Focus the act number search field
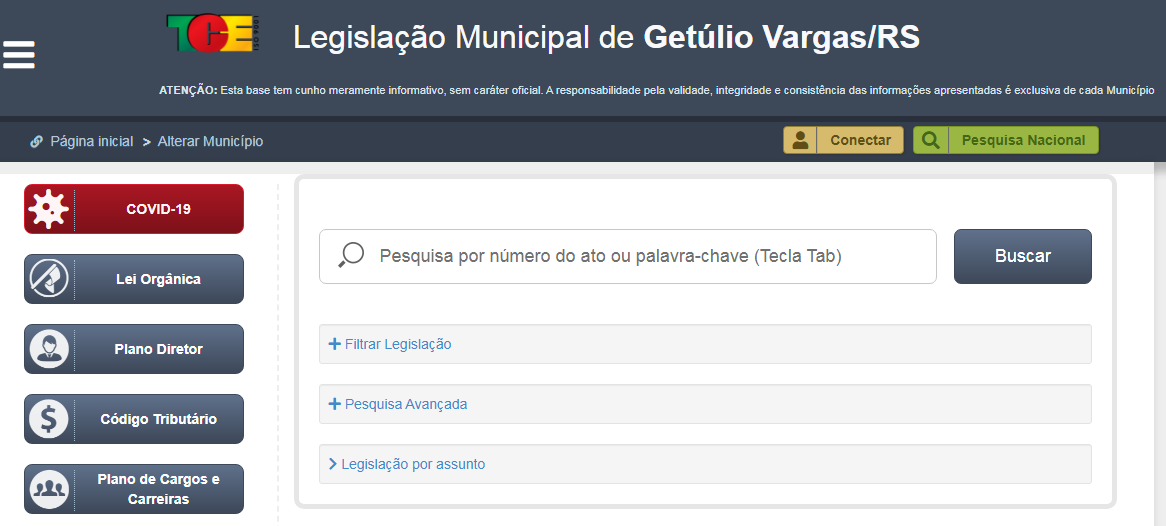This screenshot has height=526, width=1166. (640, 256)
